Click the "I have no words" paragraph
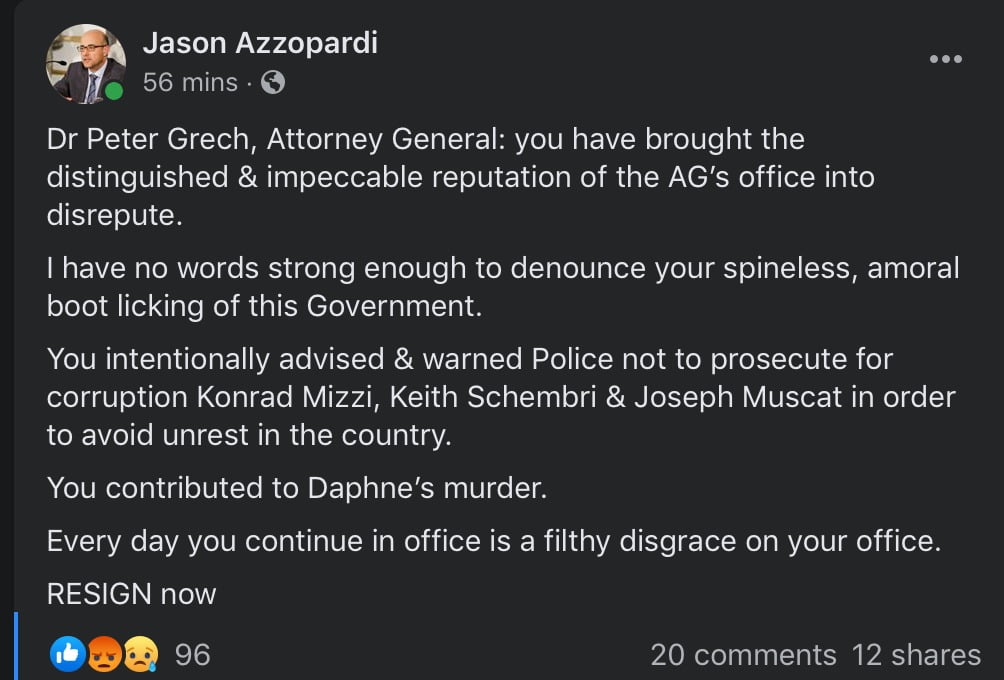 (x=502, y=286)
